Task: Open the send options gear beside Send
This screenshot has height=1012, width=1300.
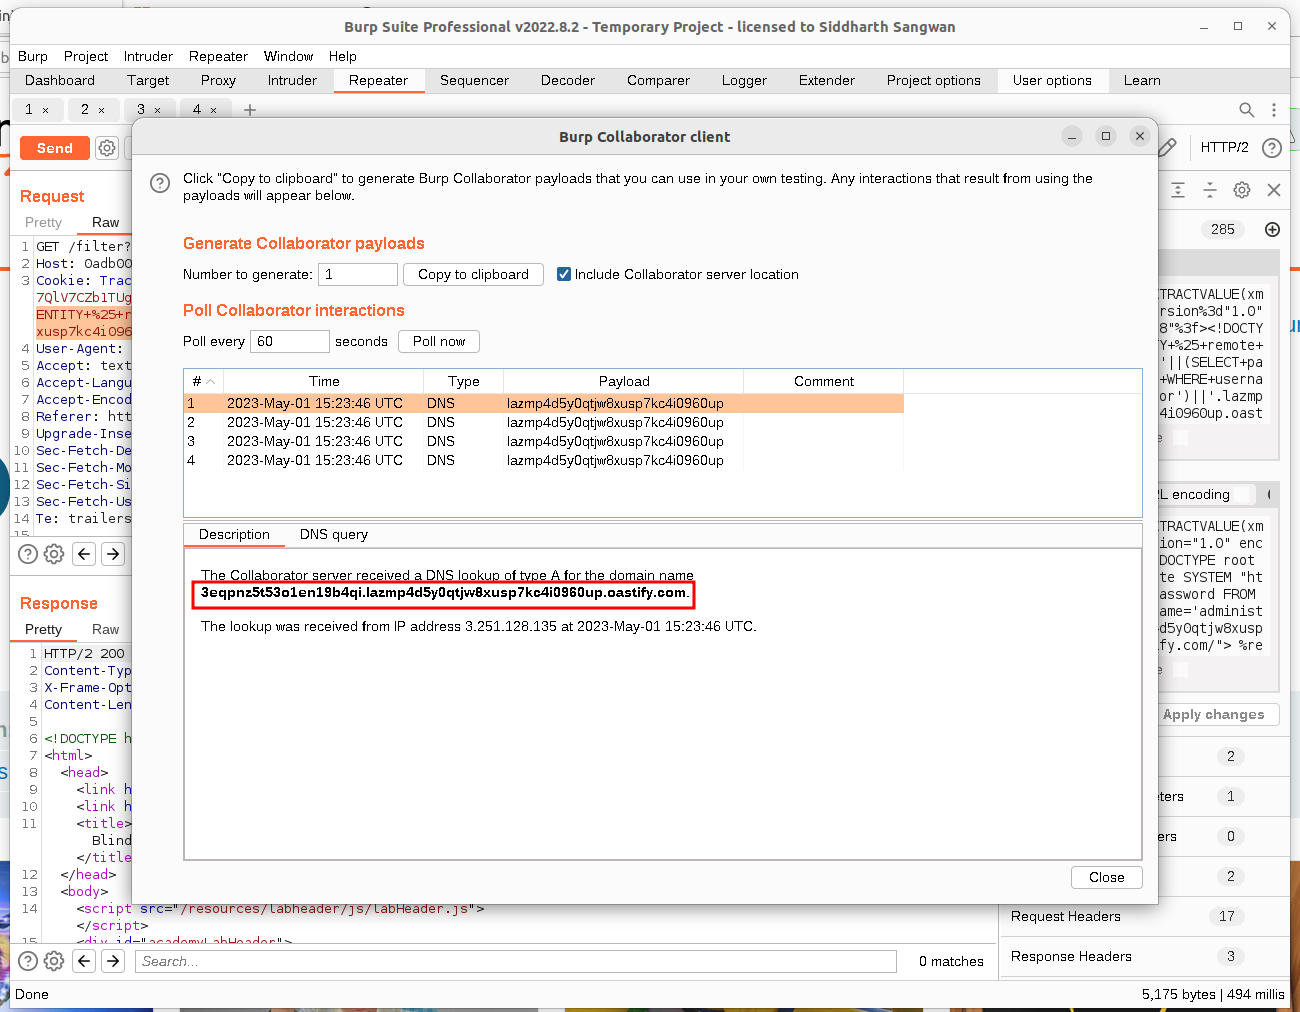Action: (x=107, y=148)
